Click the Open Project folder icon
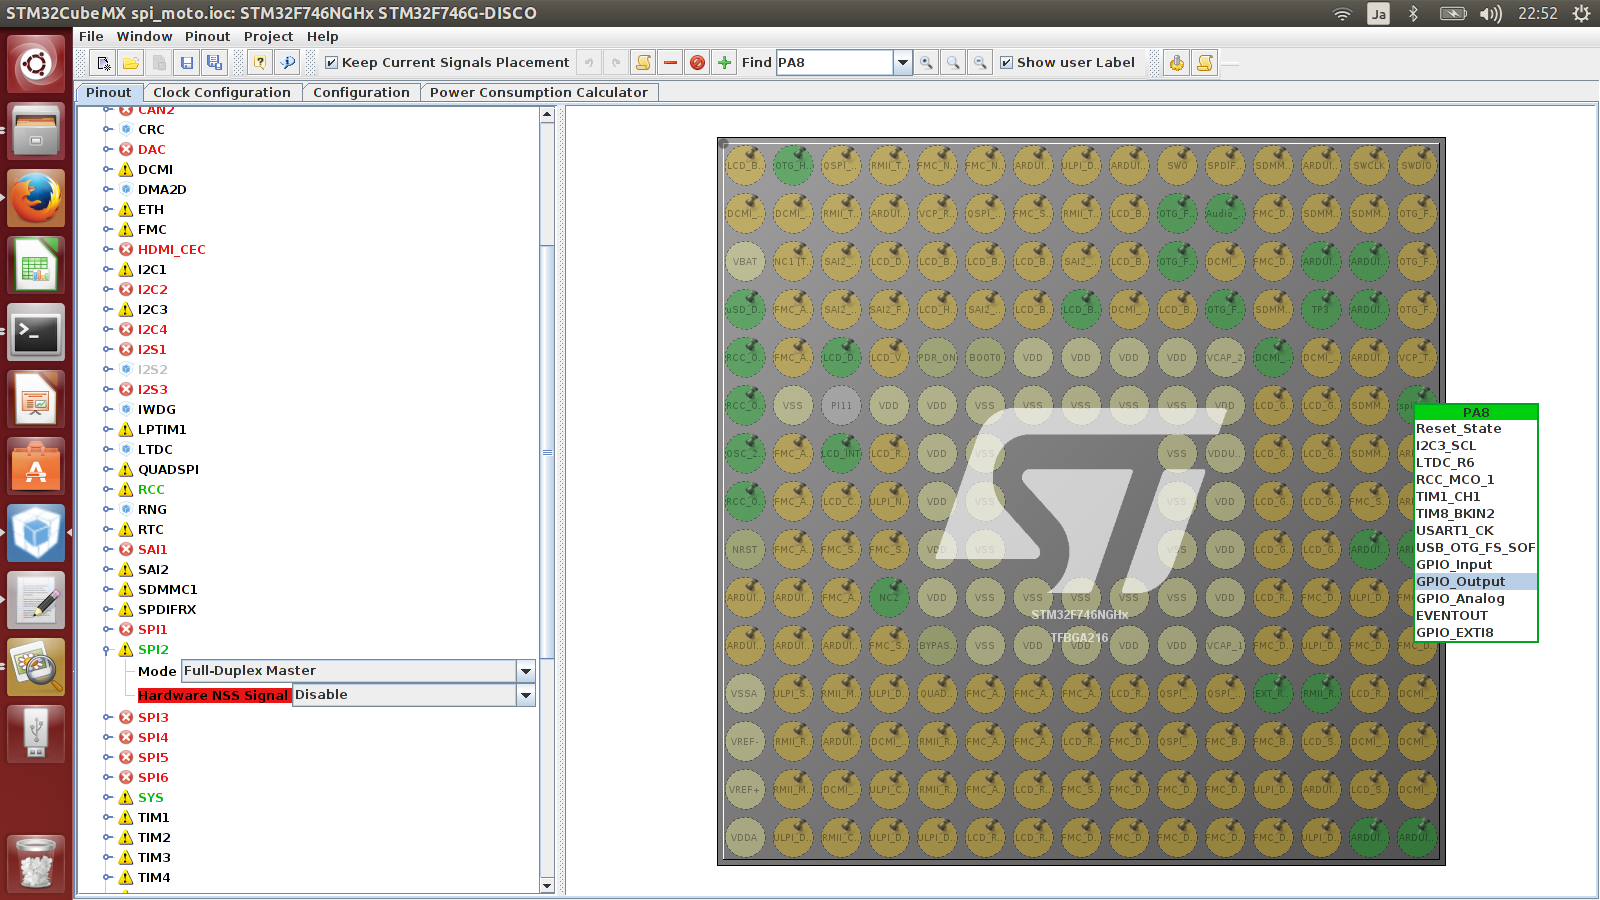1600x900 pixels. [x=131, y=63]
